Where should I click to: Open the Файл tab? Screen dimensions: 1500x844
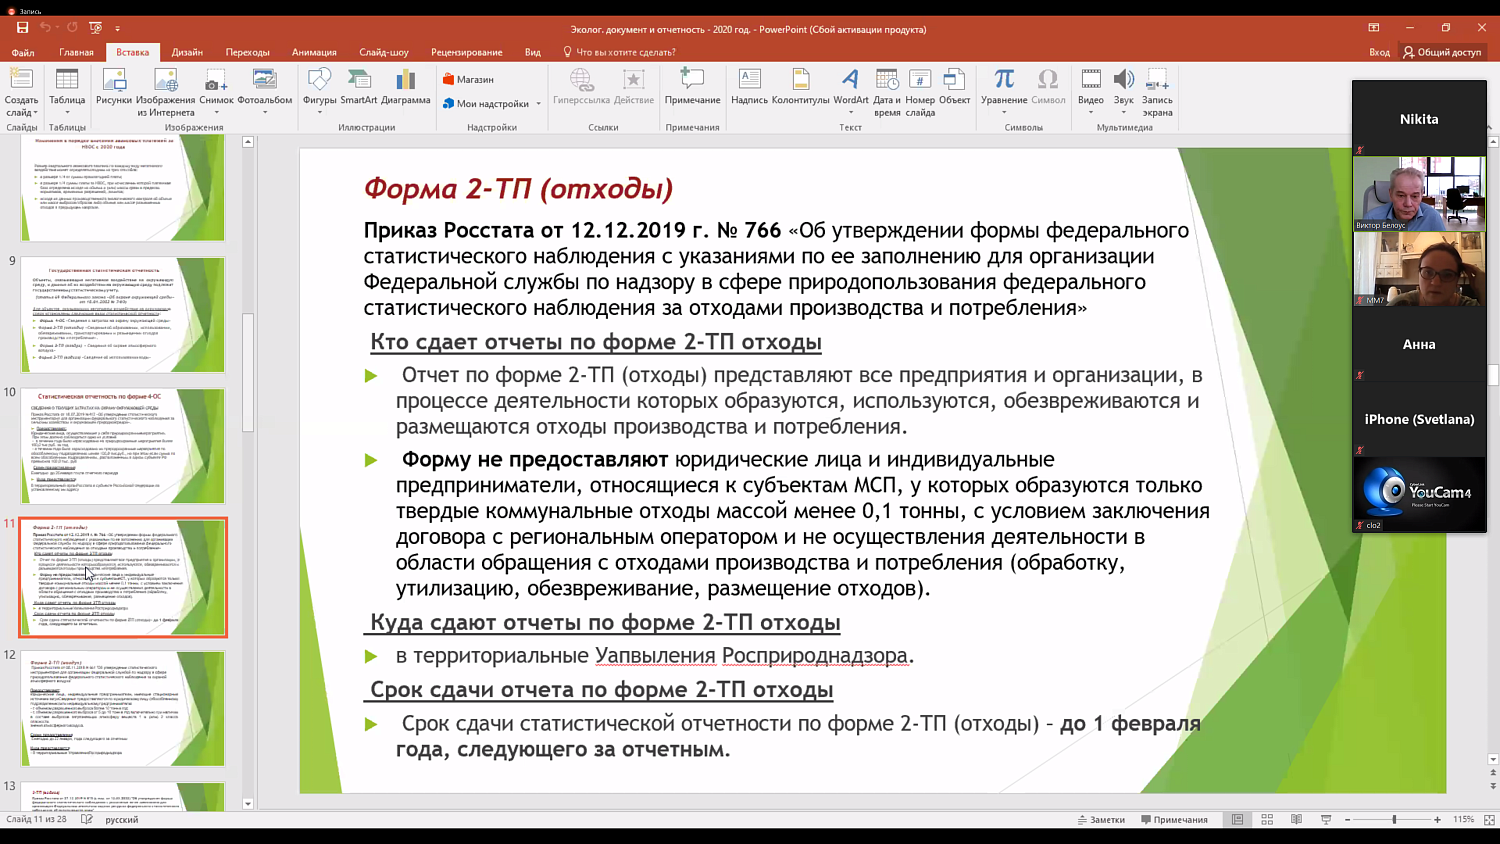click(x=23, y=52)
